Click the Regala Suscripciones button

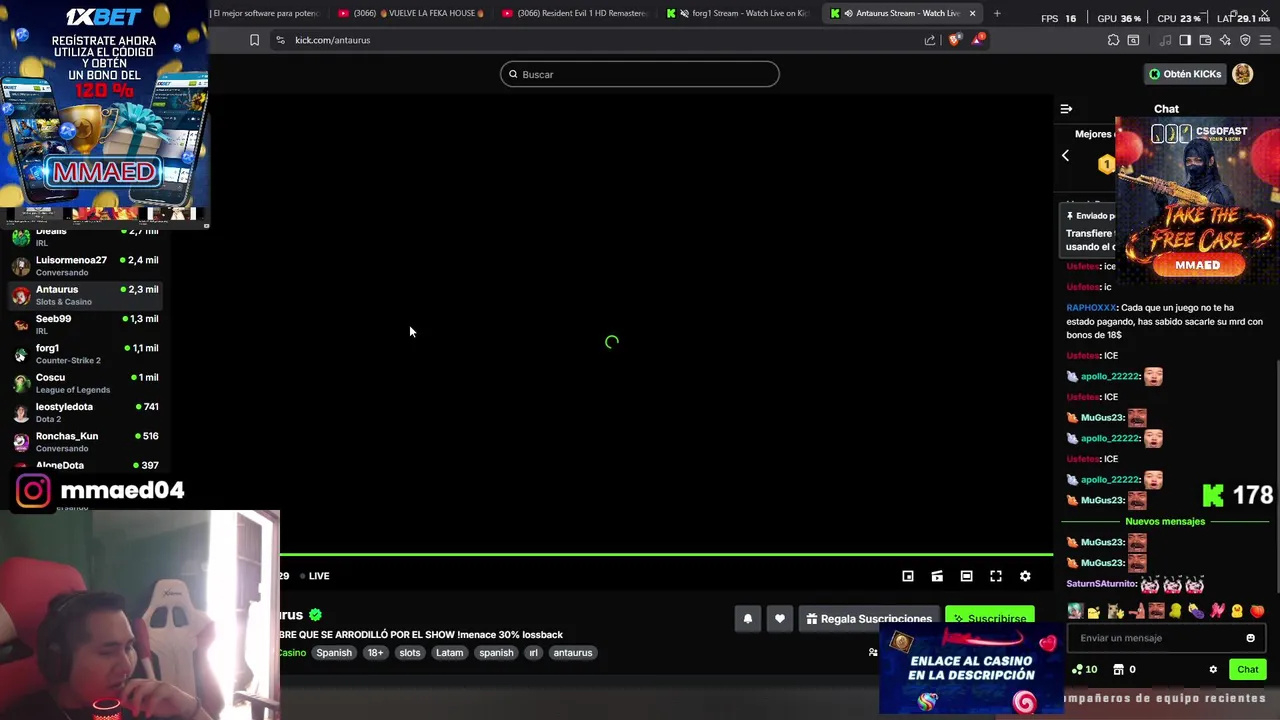coord(869,619)
